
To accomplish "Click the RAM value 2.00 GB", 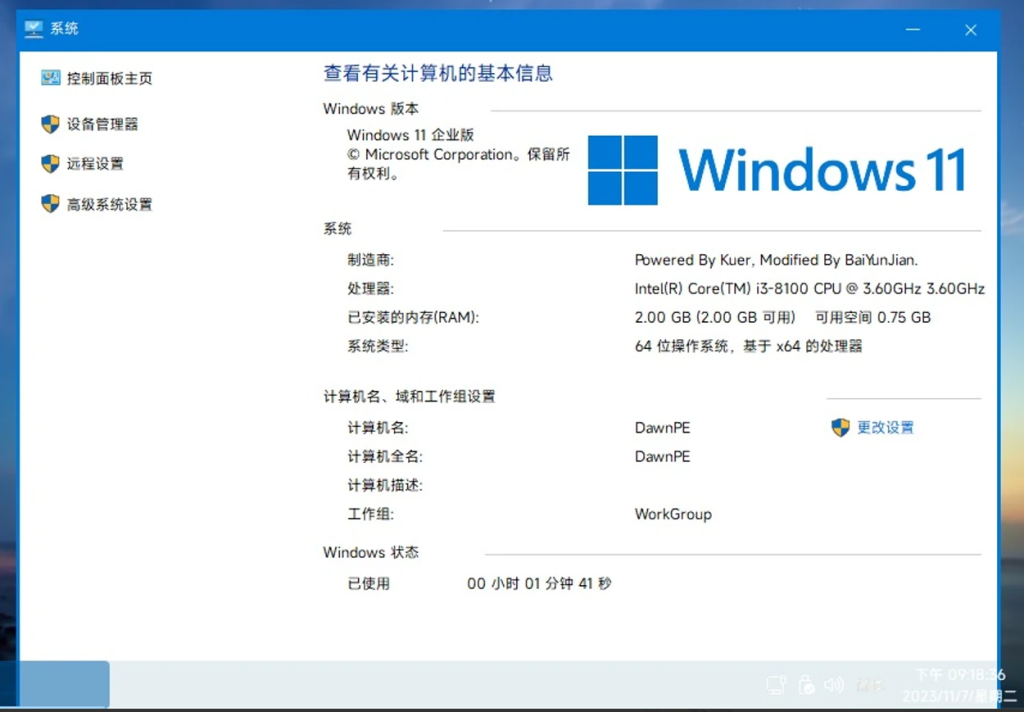I will (x=715, y=317).
